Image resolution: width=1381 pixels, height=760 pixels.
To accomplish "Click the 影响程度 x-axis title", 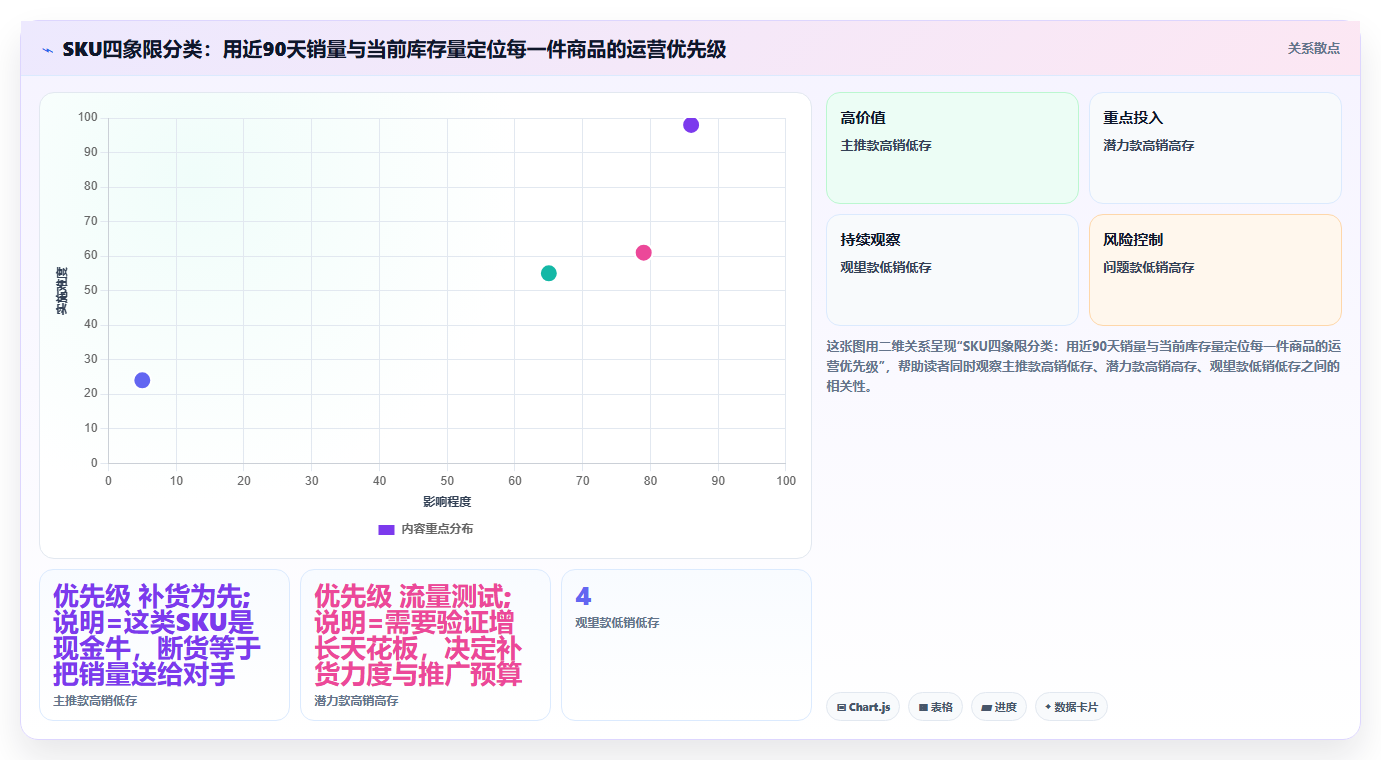I will tap(447, 501).
